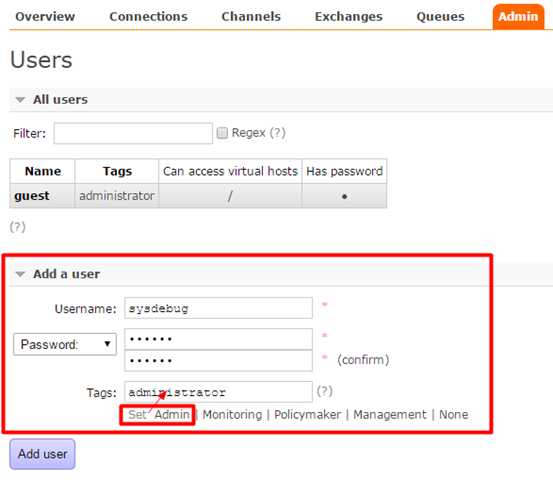Screen dimensions: 553x480
Task: Sort by the Tags column header
Action: point(117,171)
